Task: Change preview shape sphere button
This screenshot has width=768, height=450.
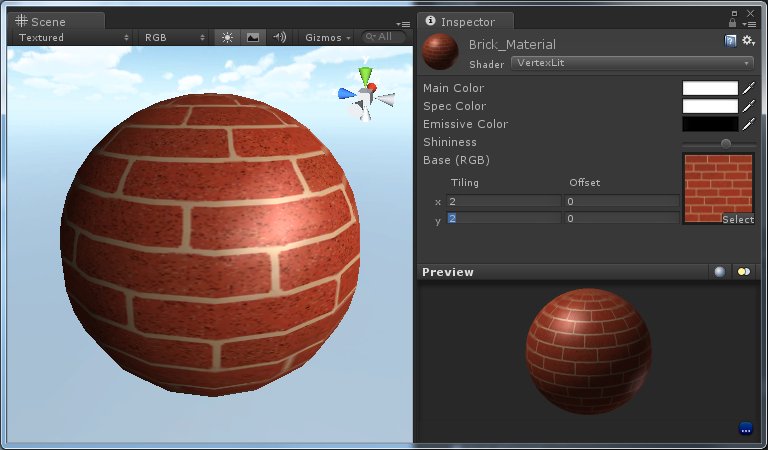Action: click(x=720, y=272)
